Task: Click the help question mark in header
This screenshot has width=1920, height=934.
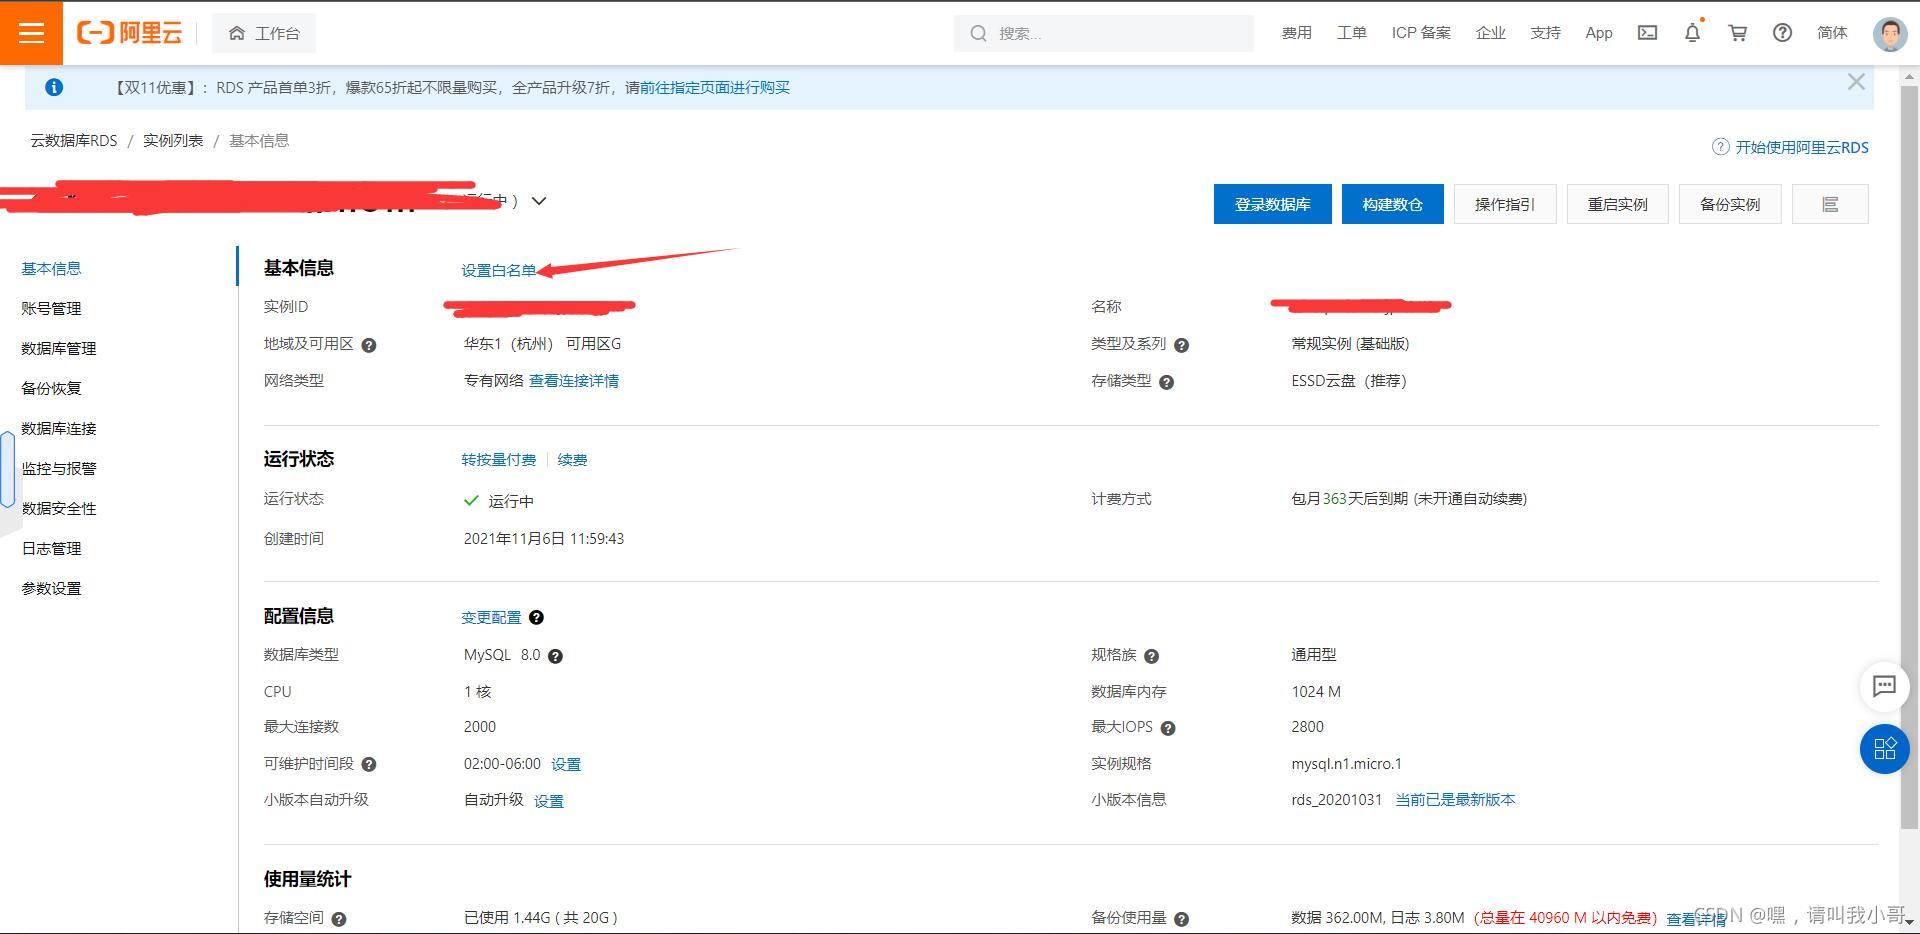Action: pos(1782,33)
